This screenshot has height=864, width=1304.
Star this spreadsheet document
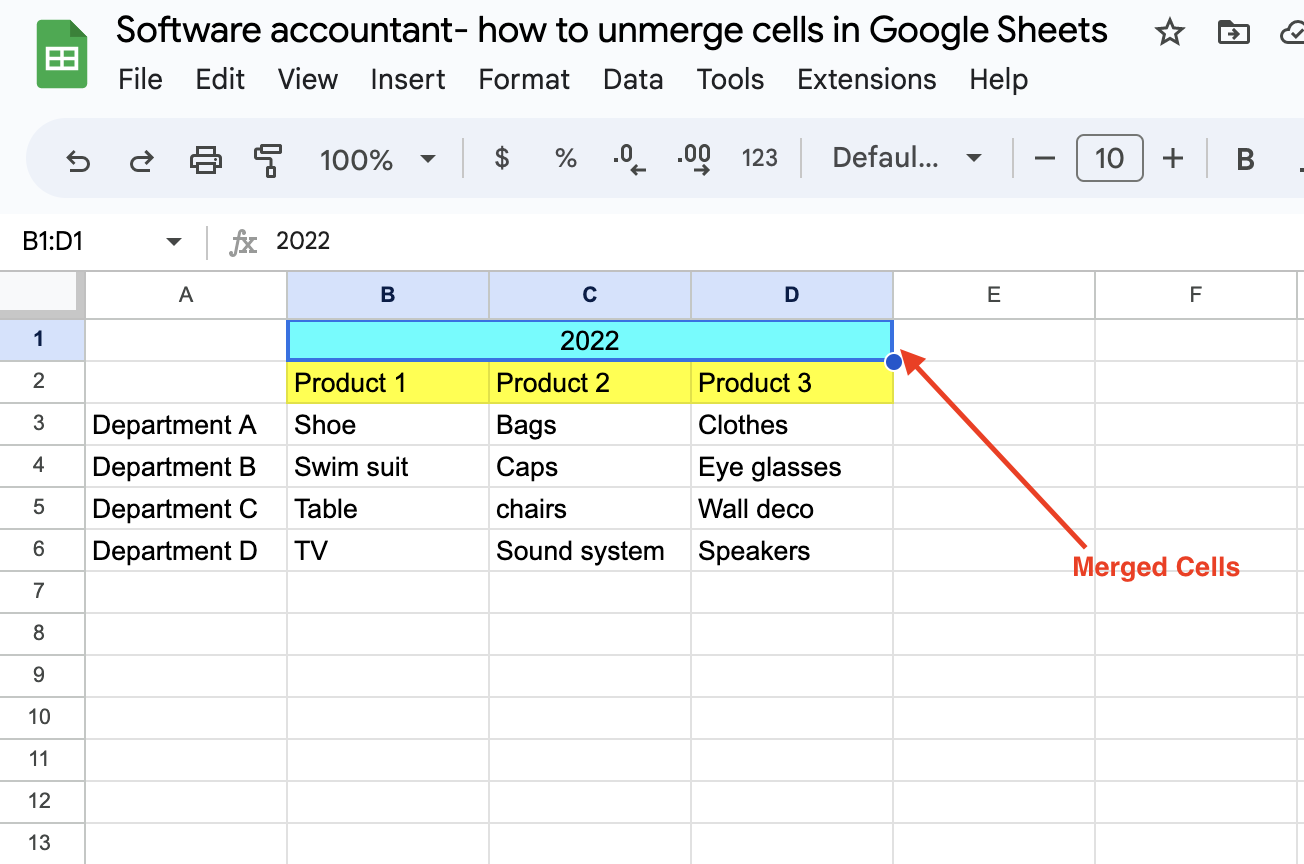tap(1169, 33)
